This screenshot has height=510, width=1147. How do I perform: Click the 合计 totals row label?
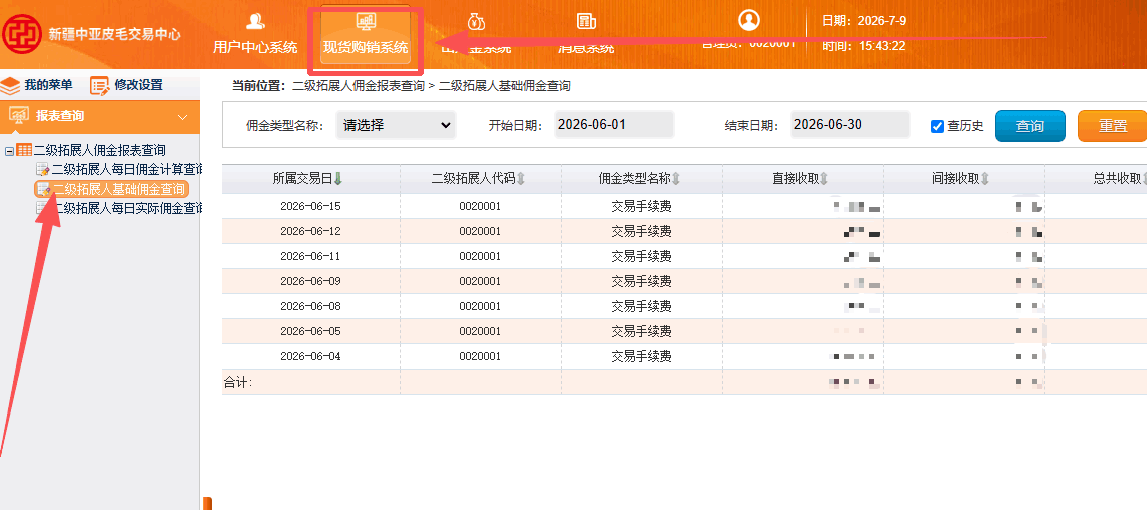238,382
